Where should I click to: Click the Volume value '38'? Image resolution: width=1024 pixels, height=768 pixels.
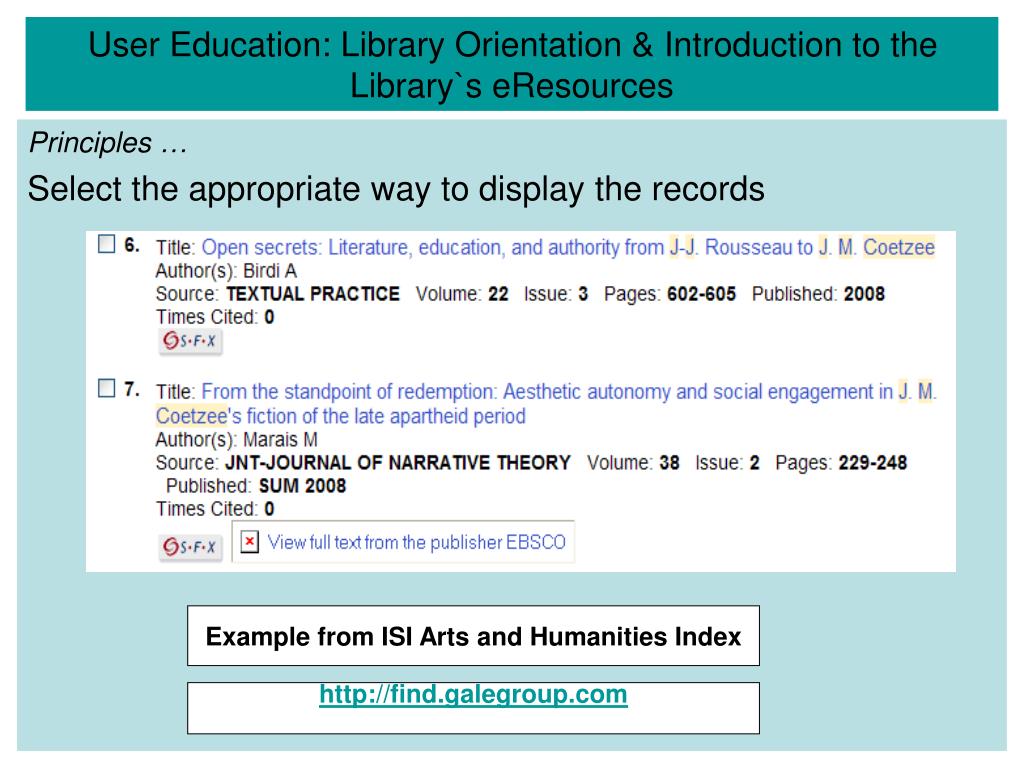coord(669,462)
